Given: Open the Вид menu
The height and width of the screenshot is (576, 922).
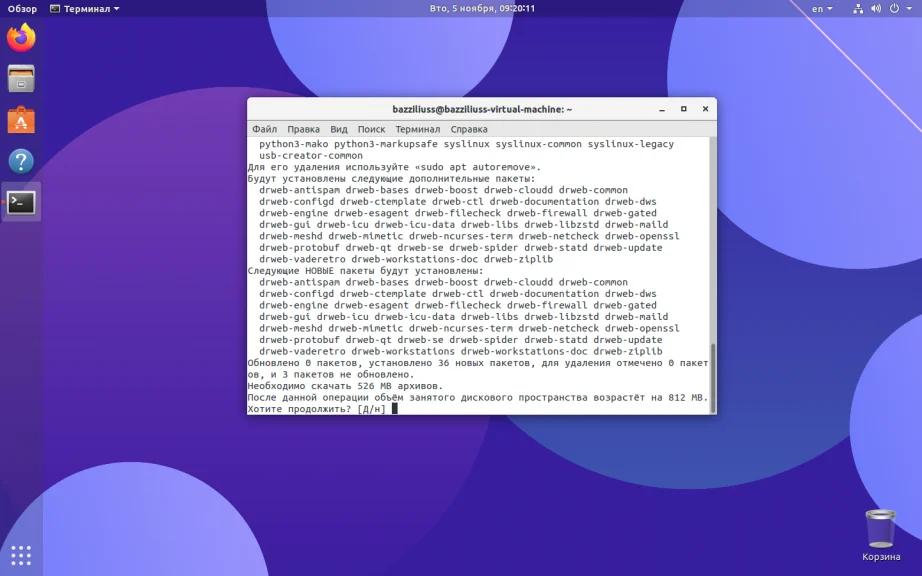Looking at the screenshot, I should [339, 129].
